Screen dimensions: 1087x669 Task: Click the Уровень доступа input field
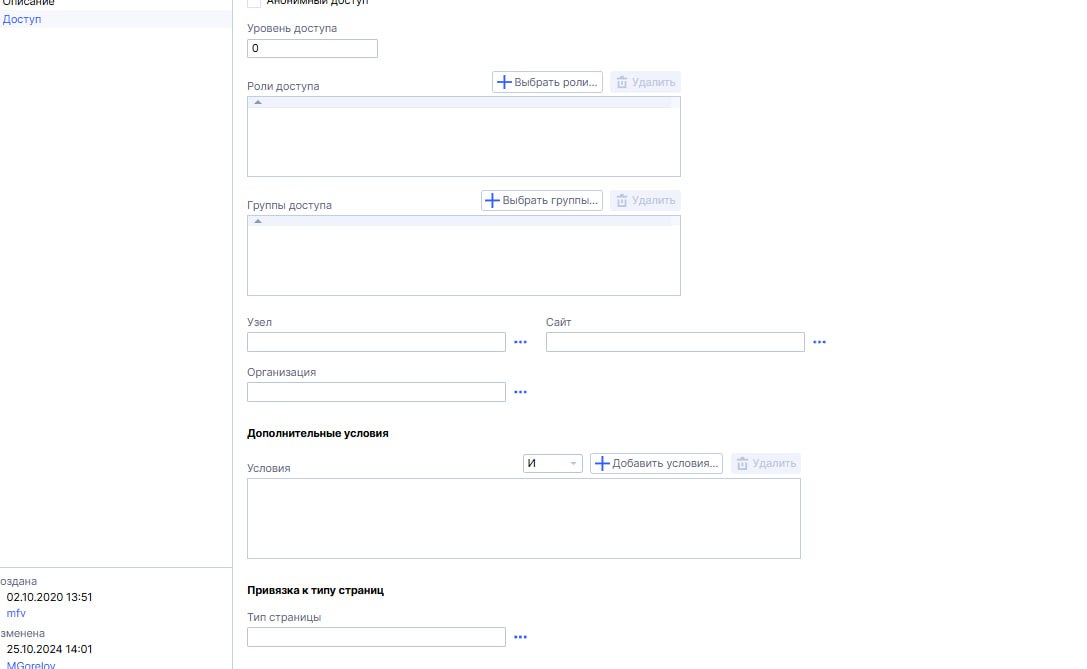click(312, 48)
